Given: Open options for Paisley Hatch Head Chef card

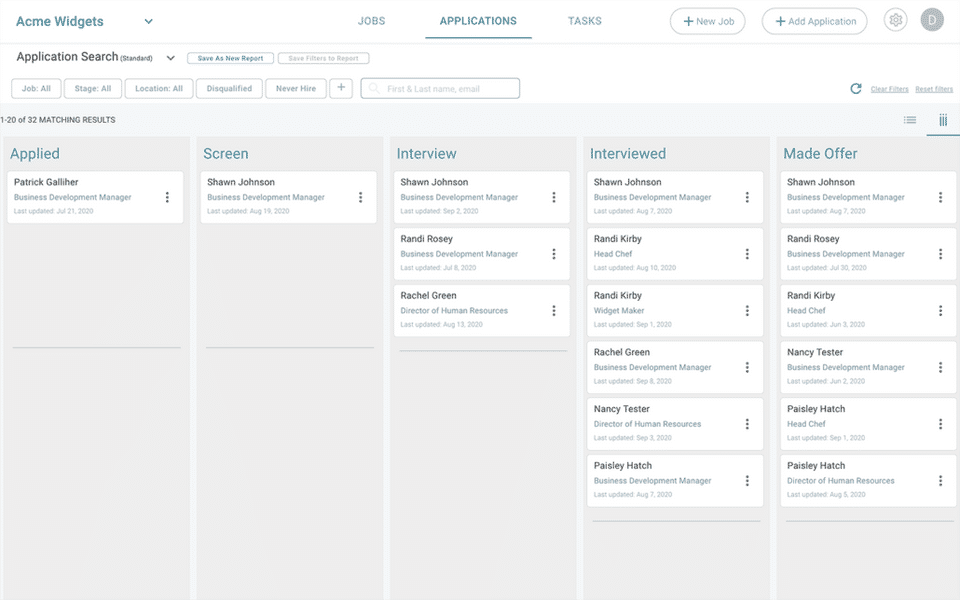Looking at the screenshot, I should pos(940,424).
